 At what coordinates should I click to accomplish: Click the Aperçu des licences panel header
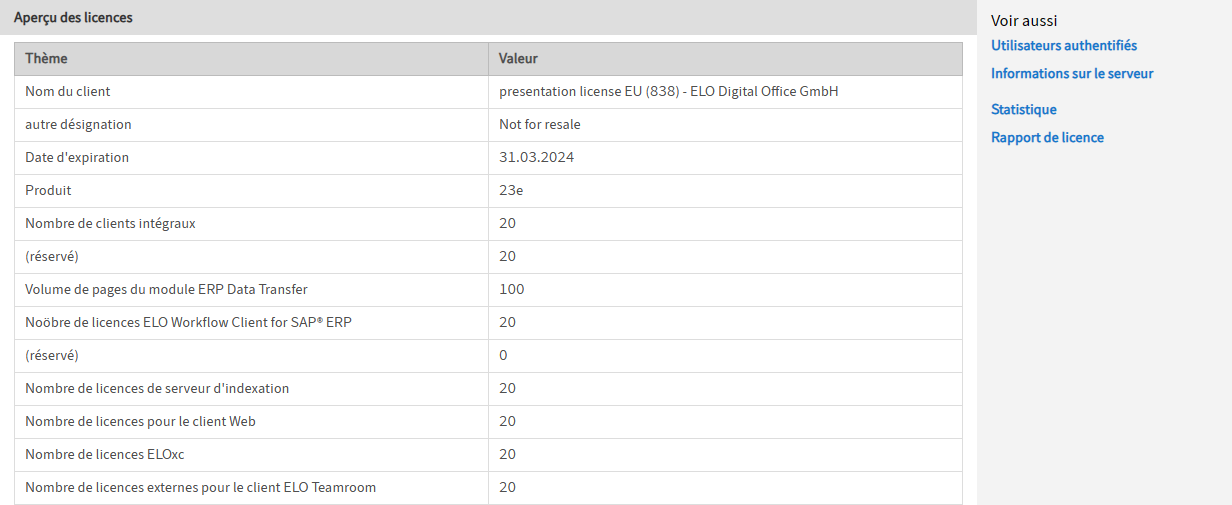point(488,18)
